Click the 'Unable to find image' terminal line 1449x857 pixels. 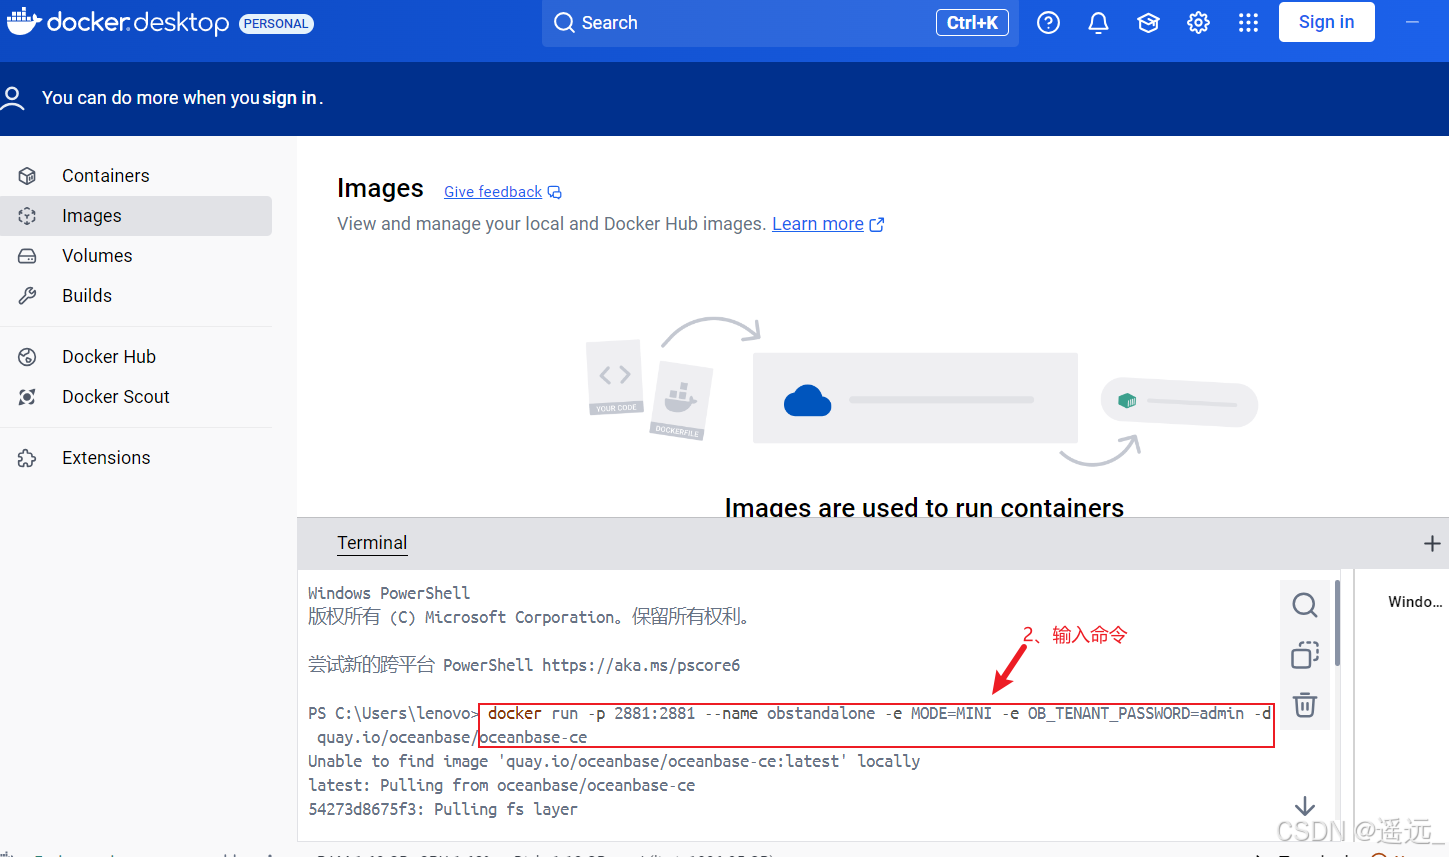[x=614, y=761]
